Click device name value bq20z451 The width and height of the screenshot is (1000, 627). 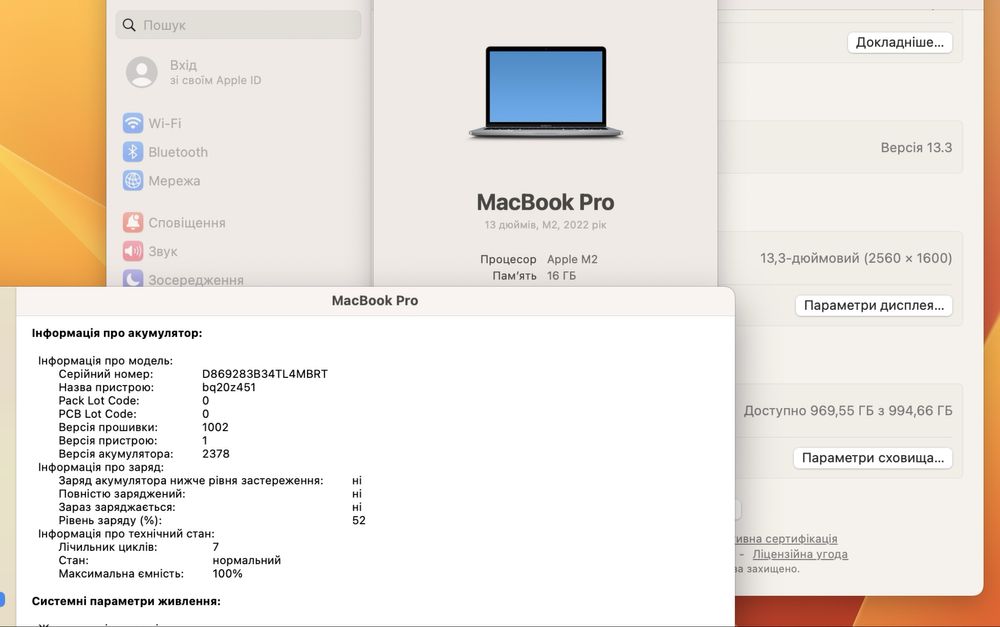(x=229, y=387)
